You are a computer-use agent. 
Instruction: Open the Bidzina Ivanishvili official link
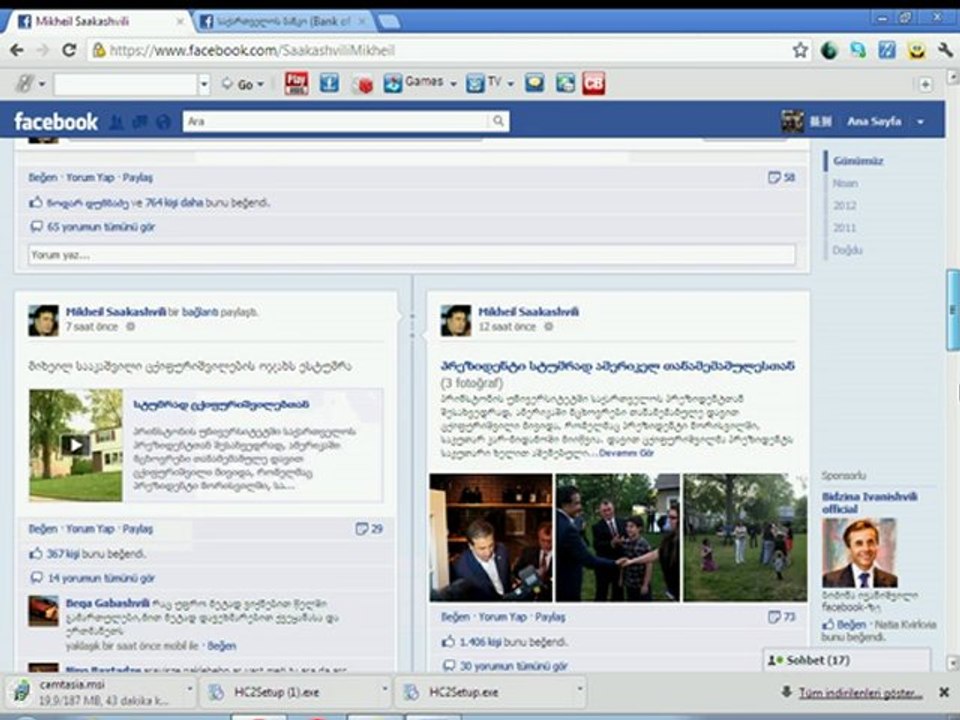point(869,503)
